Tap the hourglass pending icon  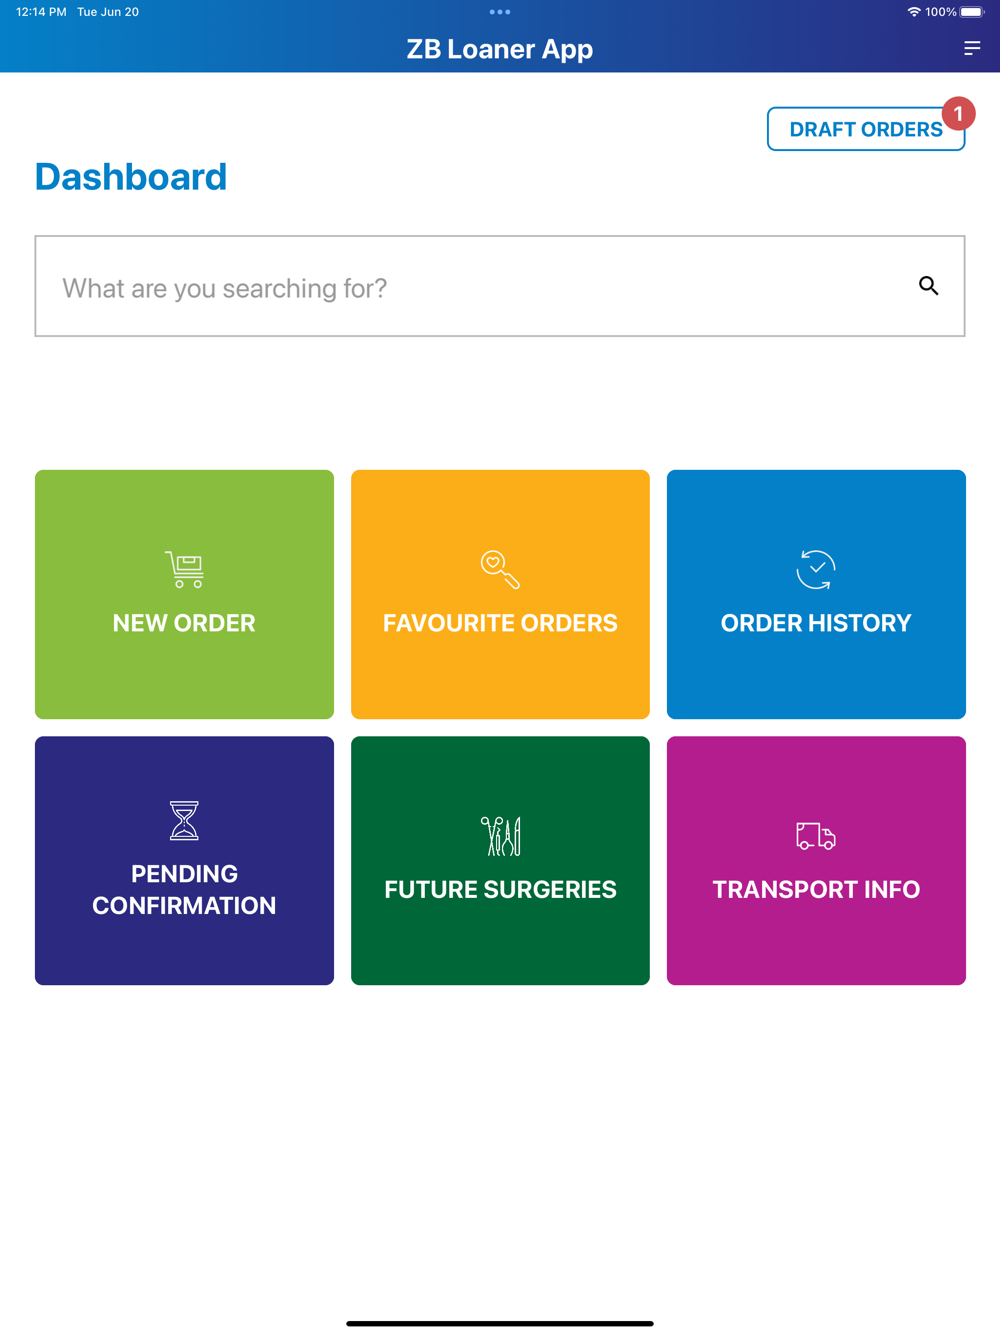(x=184, y=820)
